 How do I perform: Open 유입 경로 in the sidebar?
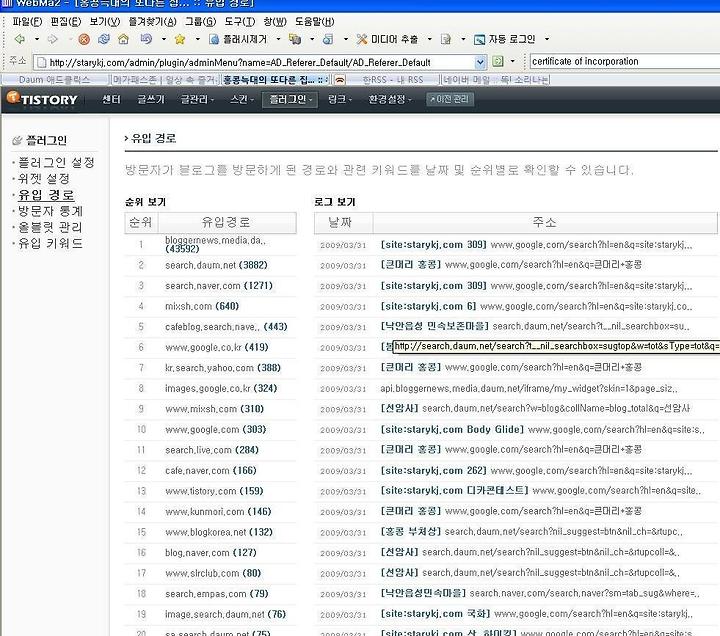46,195
